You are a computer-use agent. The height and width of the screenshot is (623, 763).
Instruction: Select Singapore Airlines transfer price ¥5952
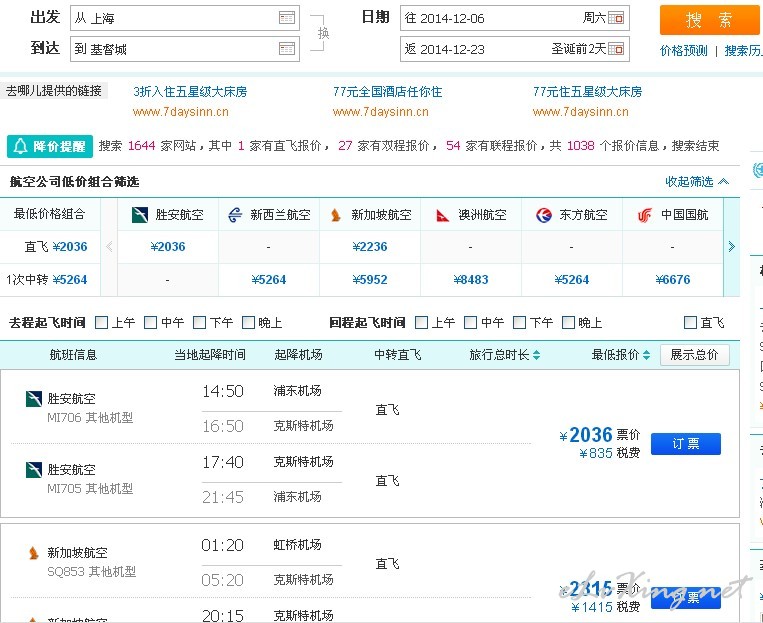pyautogui.click(x=370, y=280)
